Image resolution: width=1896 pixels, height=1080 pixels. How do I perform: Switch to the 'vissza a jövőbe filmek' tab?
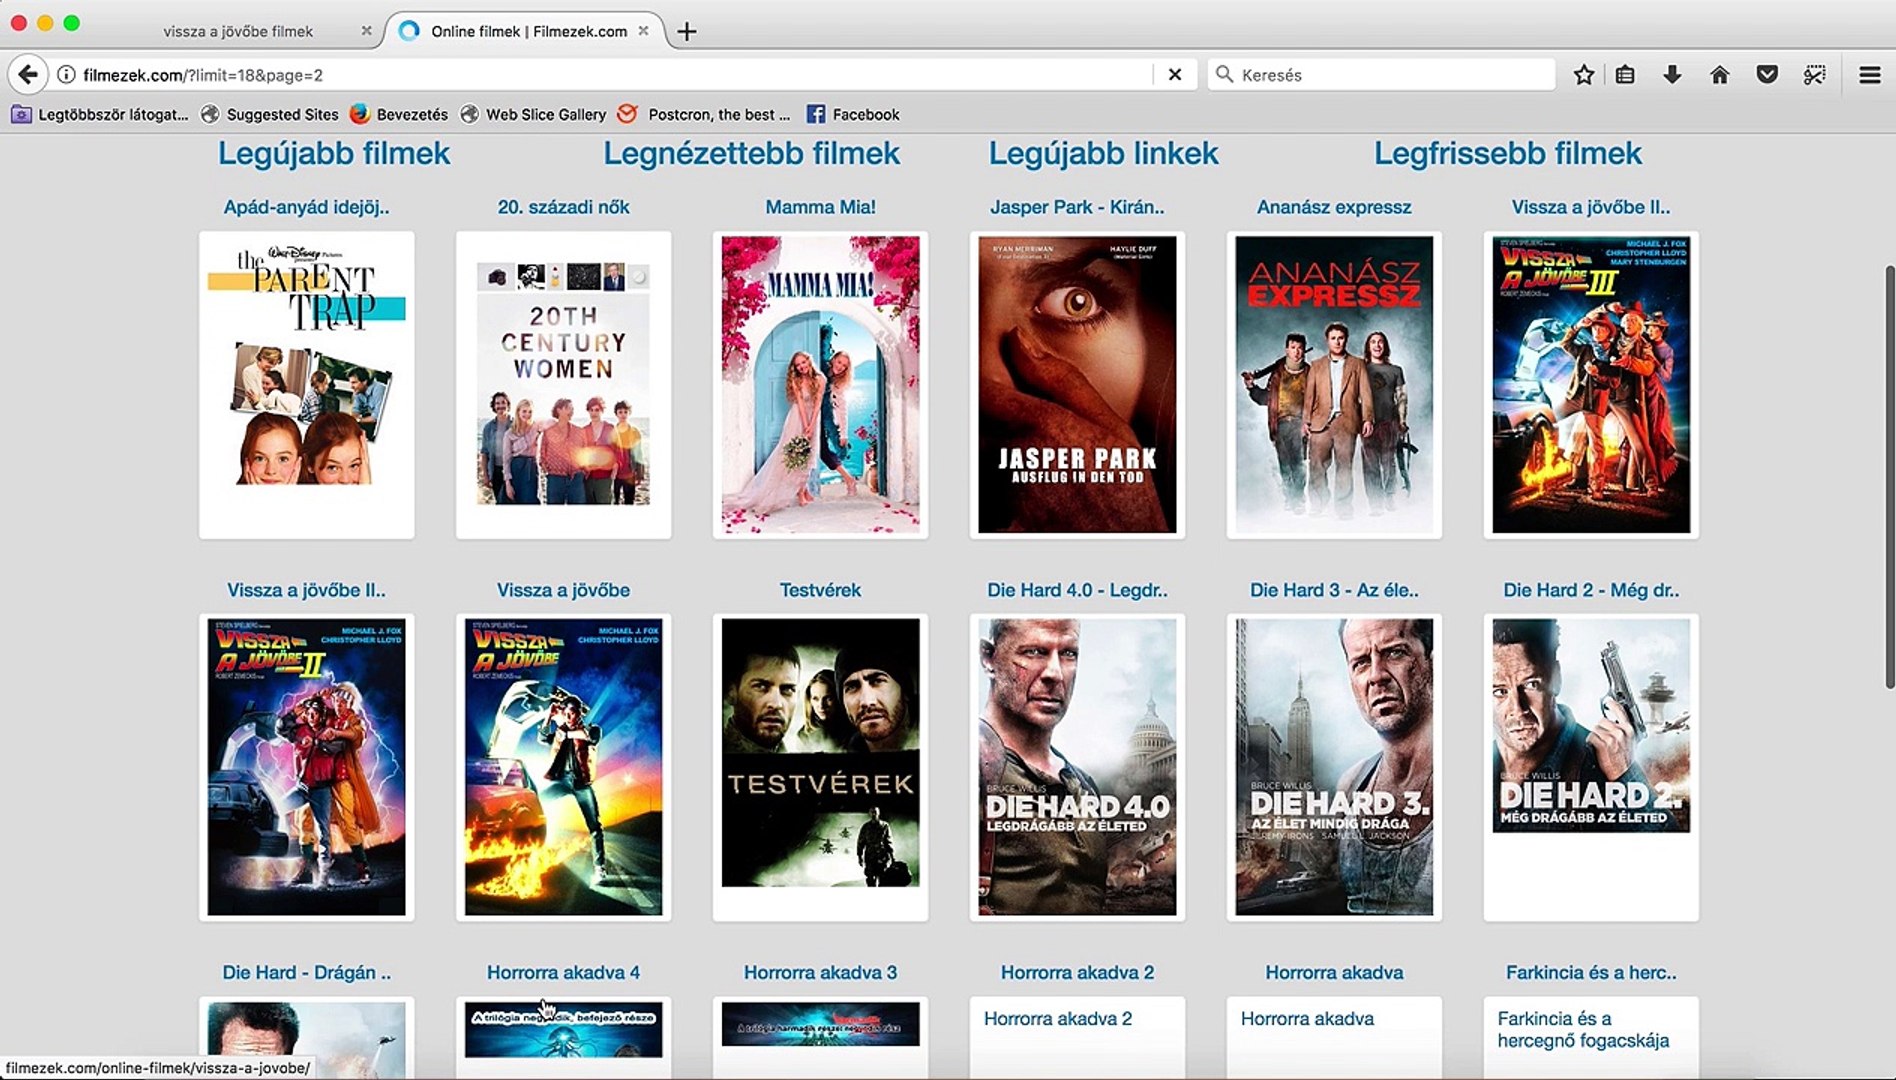pos(238,31)
